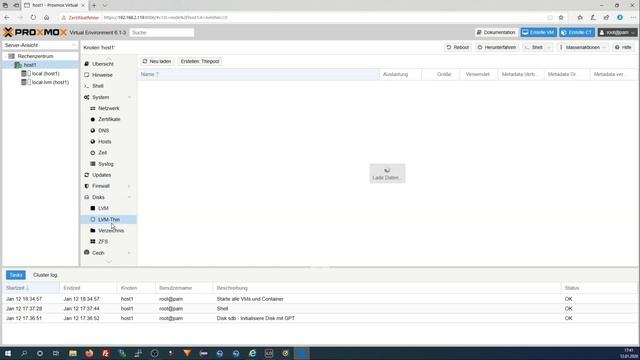
Task: Select Rechenzentrum in the tree
Action: coord(35,56)
